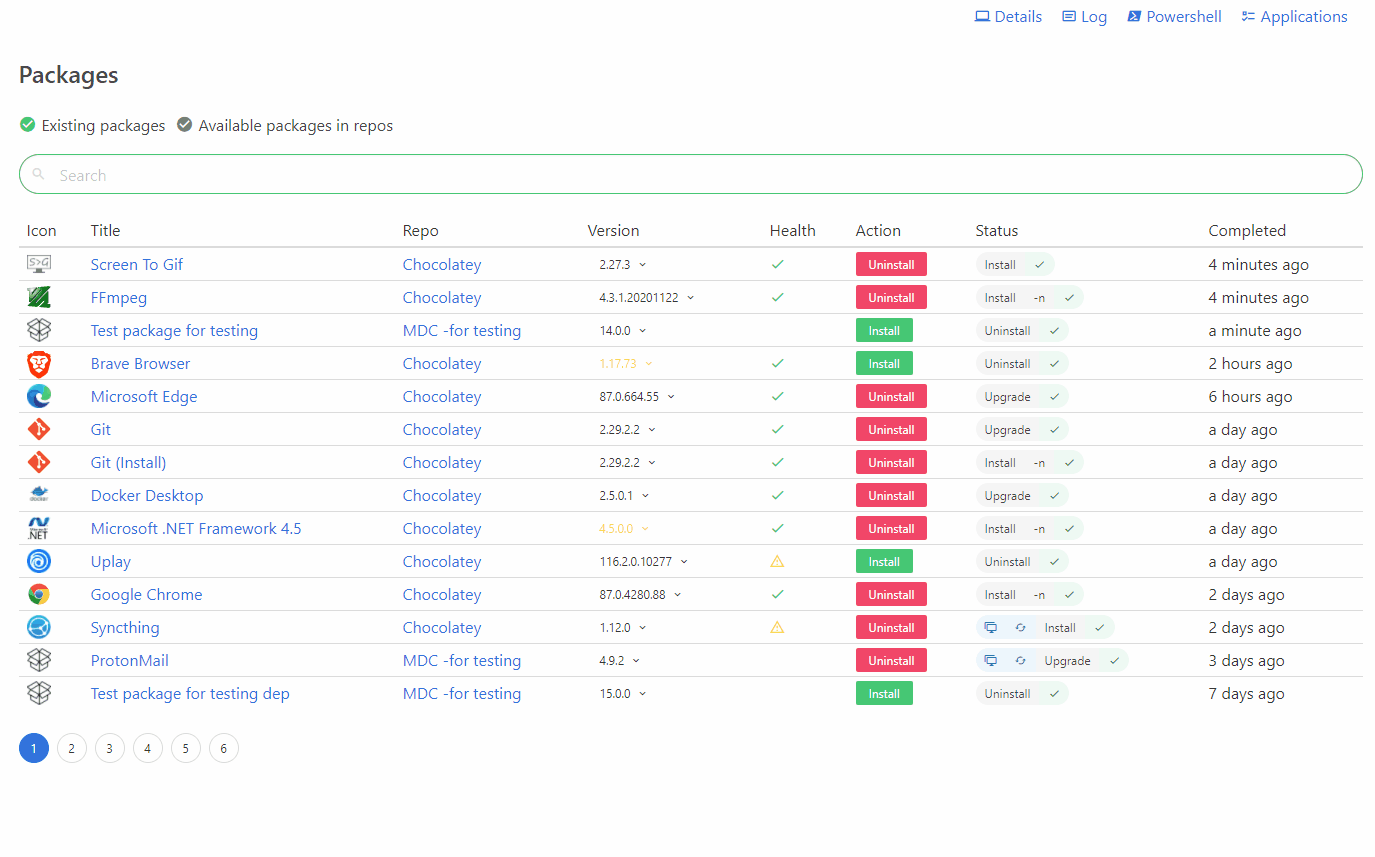Click the Docker Desktop health checkmark
The height and width of the screenshot is (857, 1375).
[777, 495]
